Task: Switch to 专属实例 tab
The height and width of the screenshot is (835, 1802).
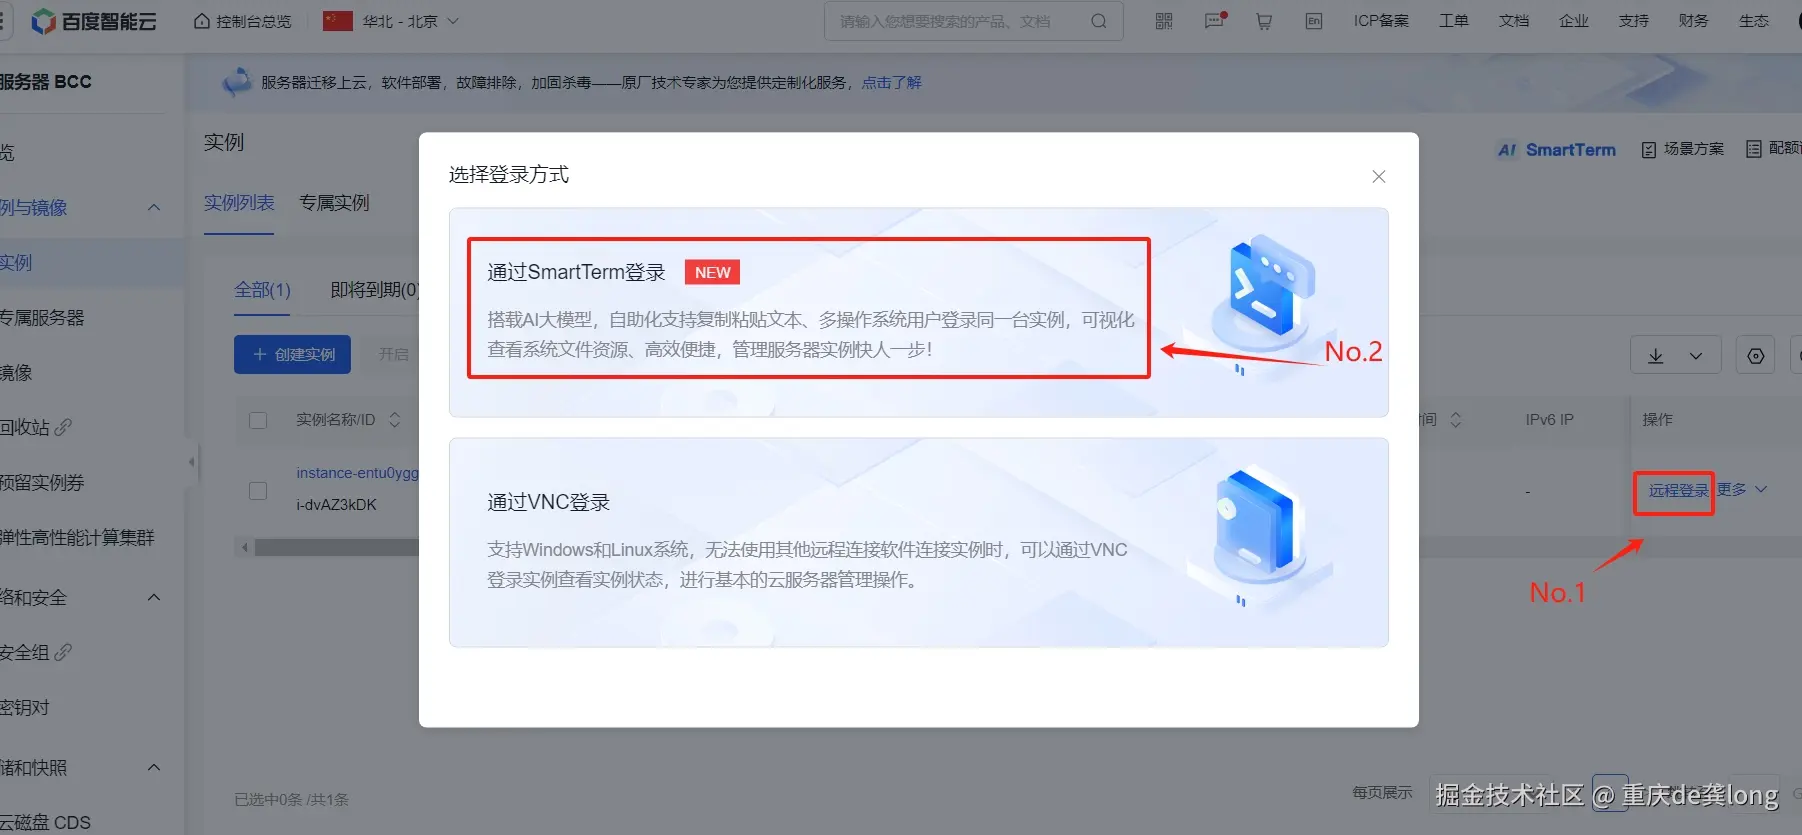Action: pyautogui.click(x=335, y=203)
